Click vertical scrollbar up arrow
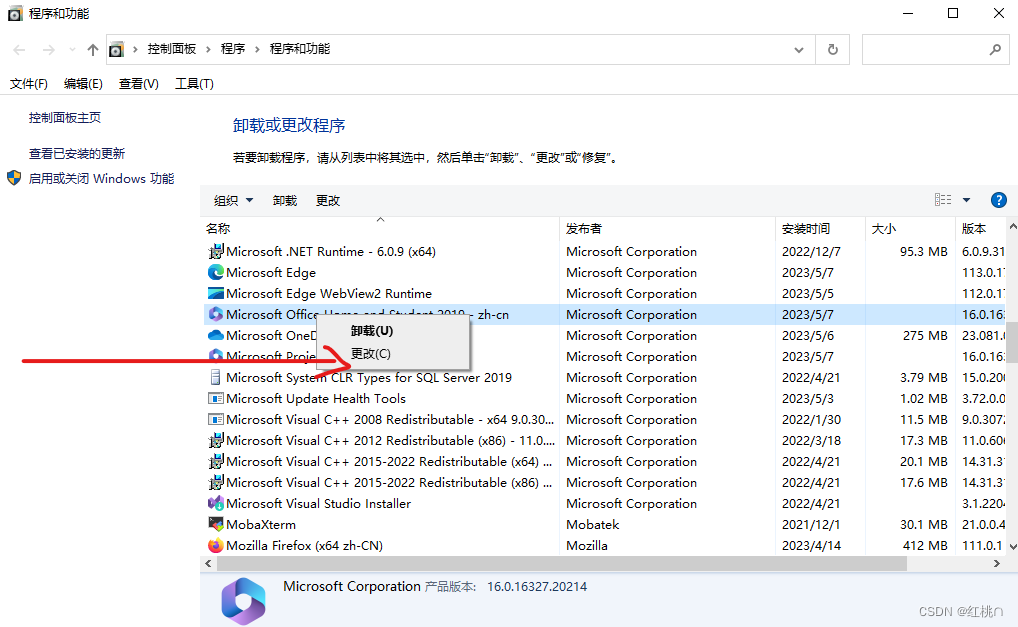This screenshot has height=627, width=1018. (1012, 226)
